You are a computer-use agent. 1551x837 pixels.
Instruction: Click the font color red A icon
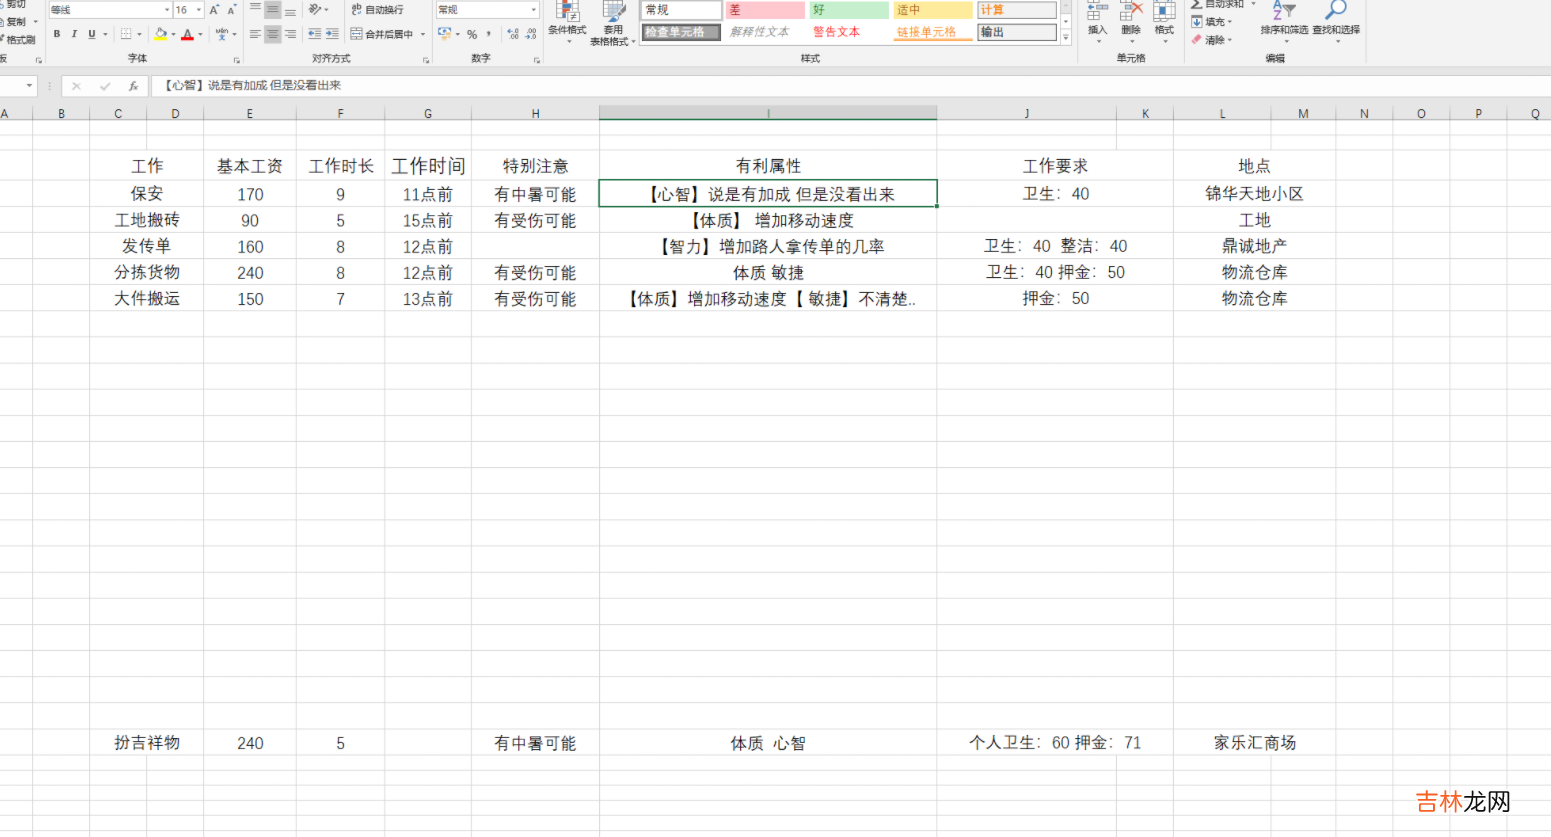coord(187,34)
